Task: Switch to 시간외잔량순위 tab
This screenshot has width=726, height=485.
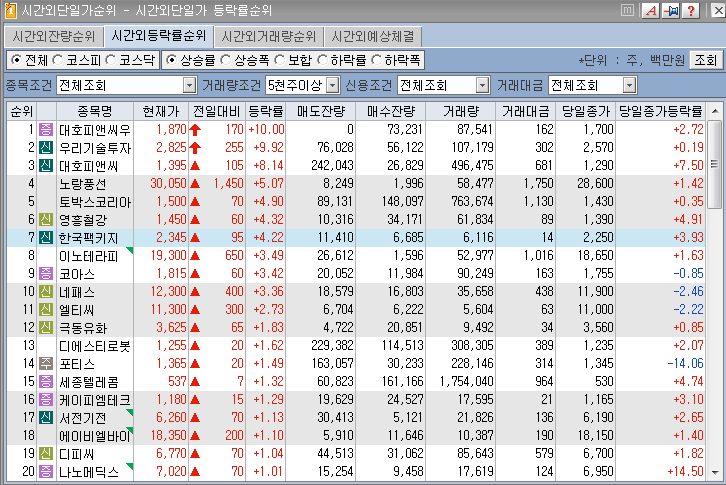Action: pyautogui.click(x=54, y=37)
